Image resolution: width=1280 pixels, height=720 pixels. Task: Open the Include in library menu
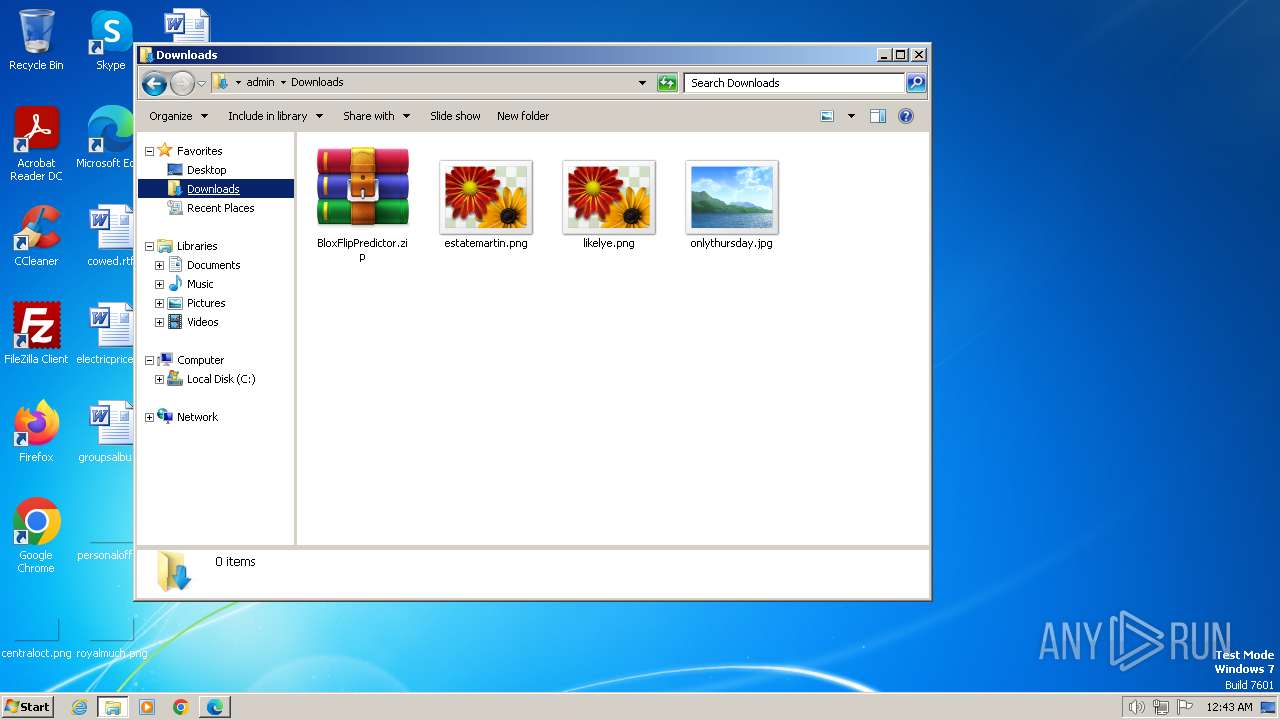coord(275,116)
